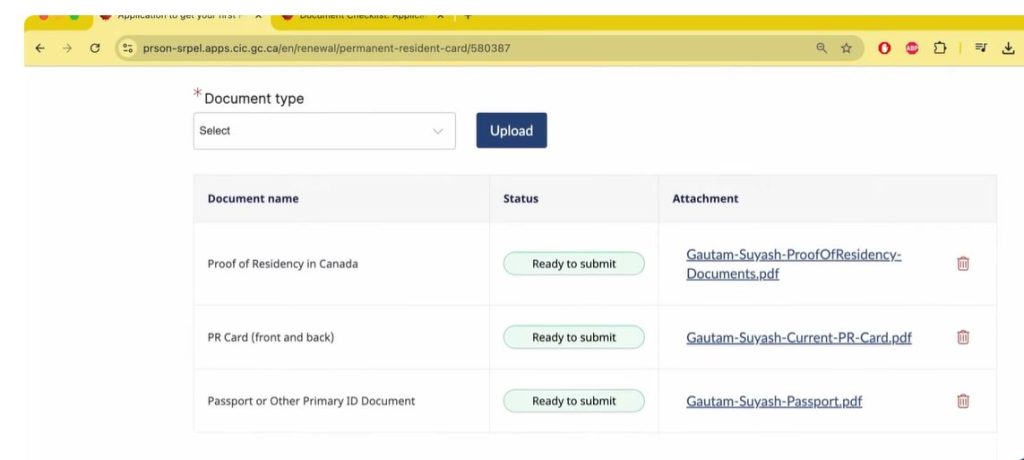Close the Document Checklist tab
This screenshot has width=1024, height=460.
point(440,16)
